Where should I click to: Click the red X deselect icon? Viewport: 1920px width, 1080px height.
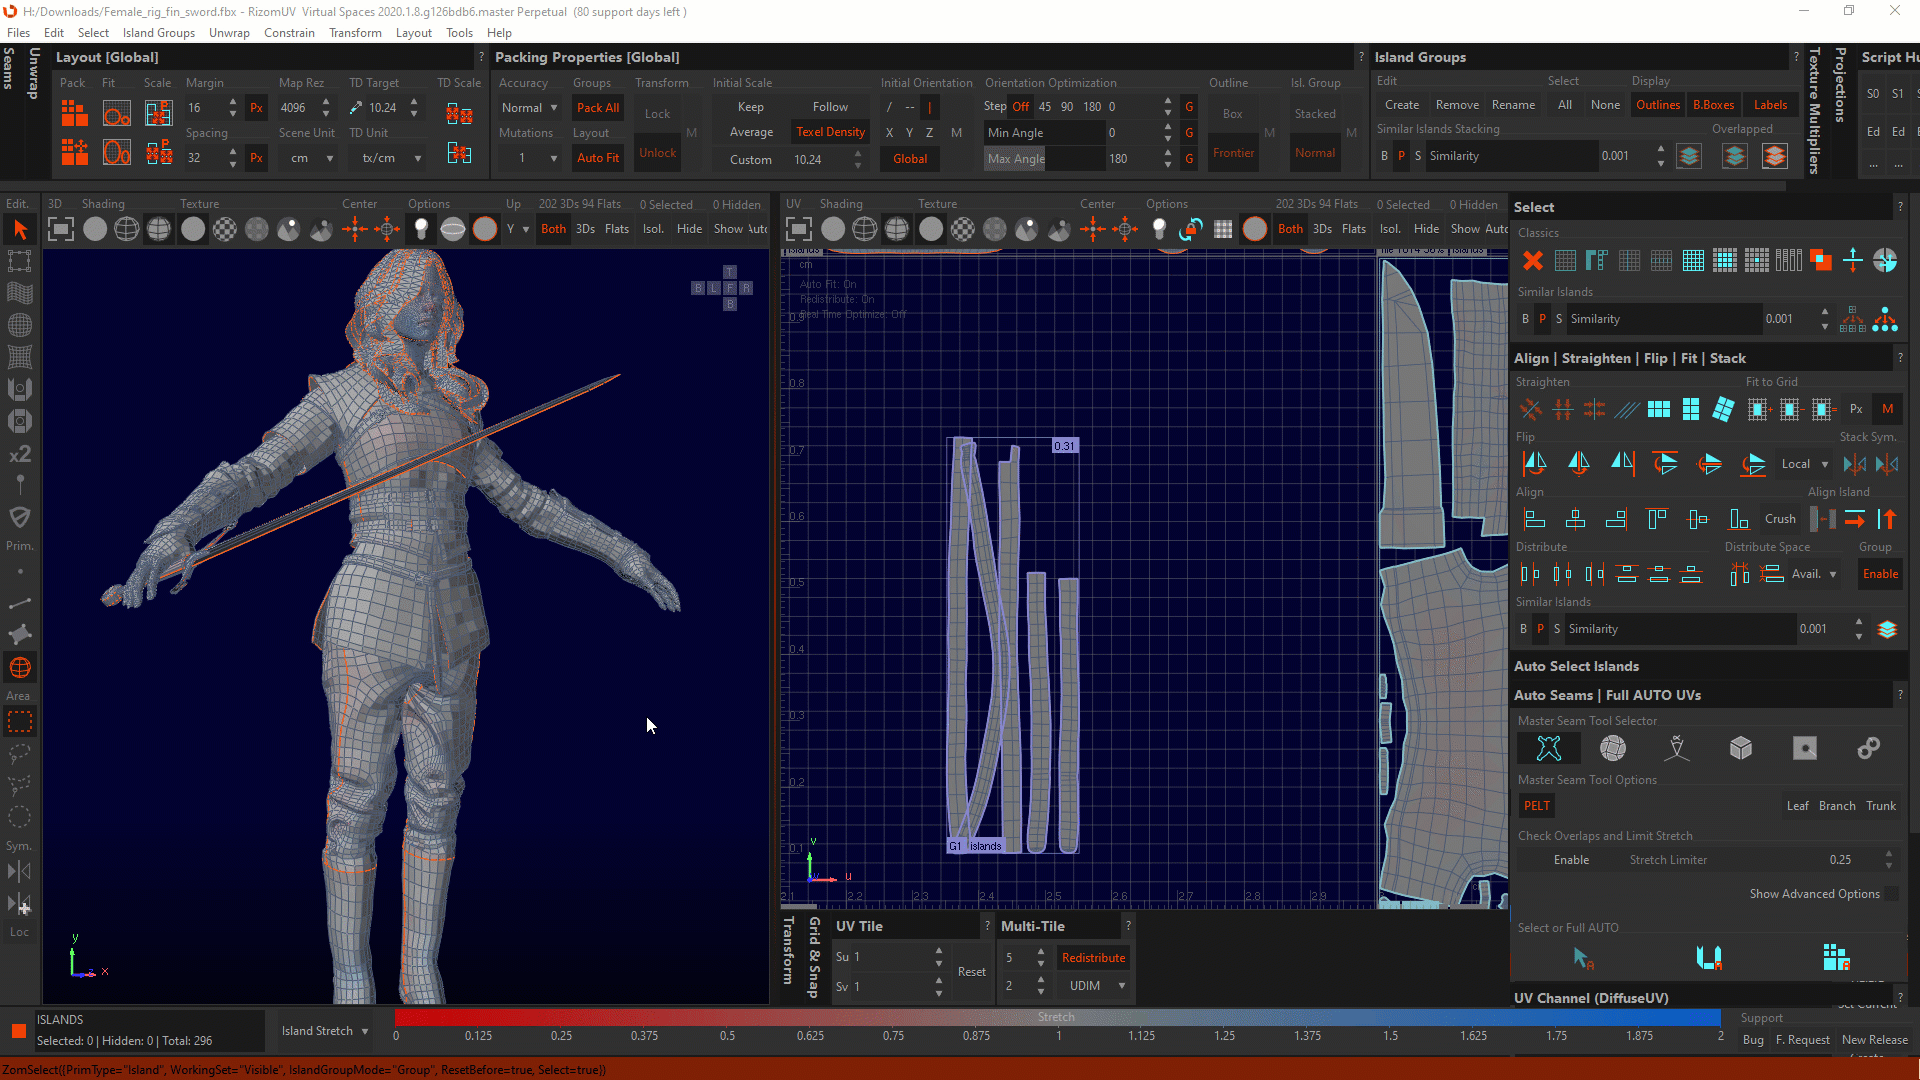click(1533, 261)
